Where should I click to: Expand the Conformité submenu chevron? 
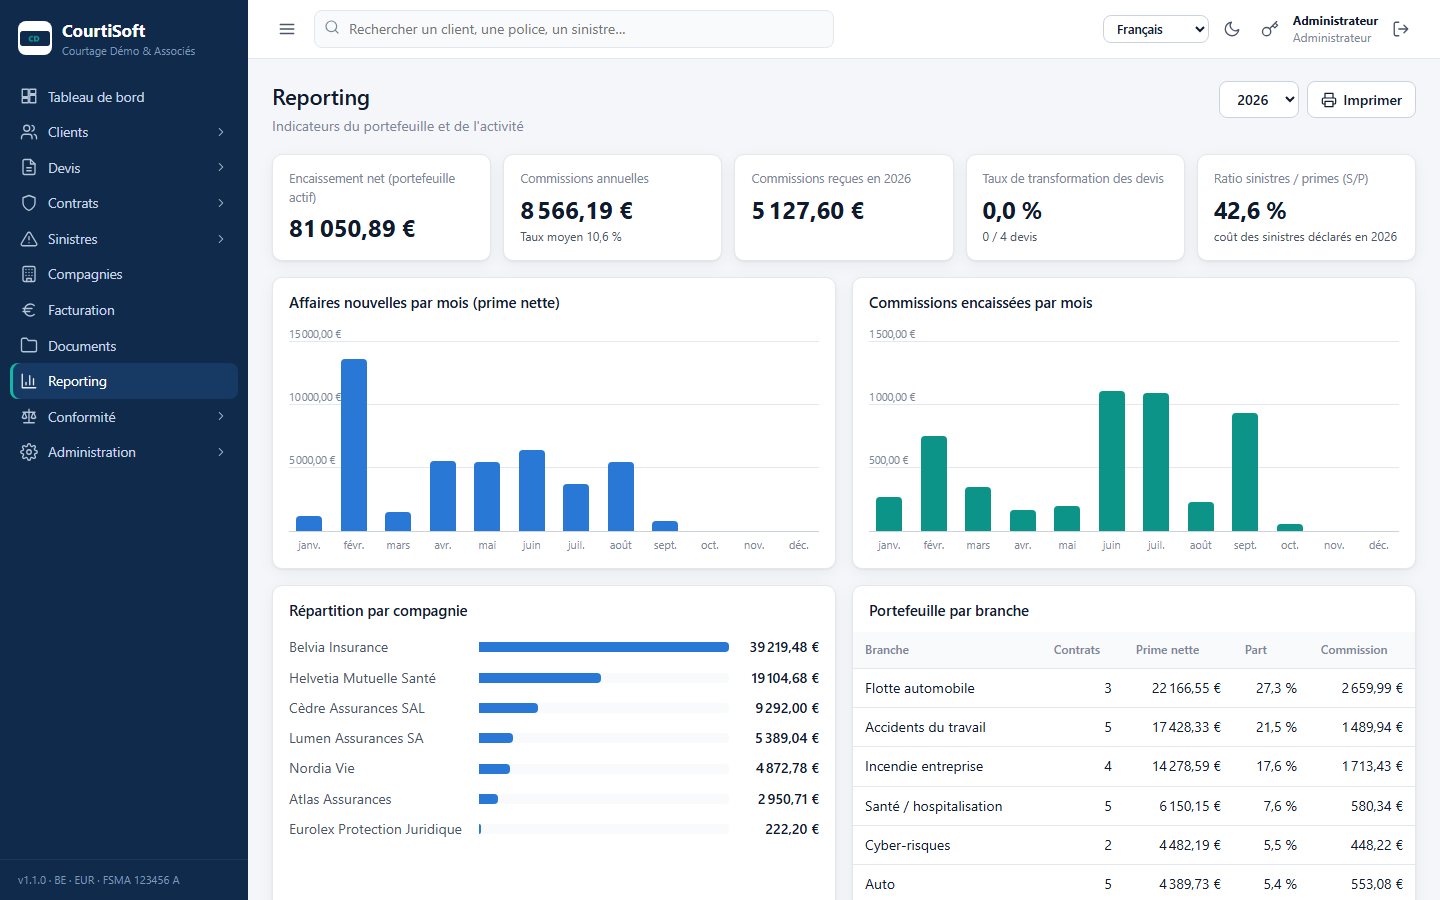tap(221, 417)
